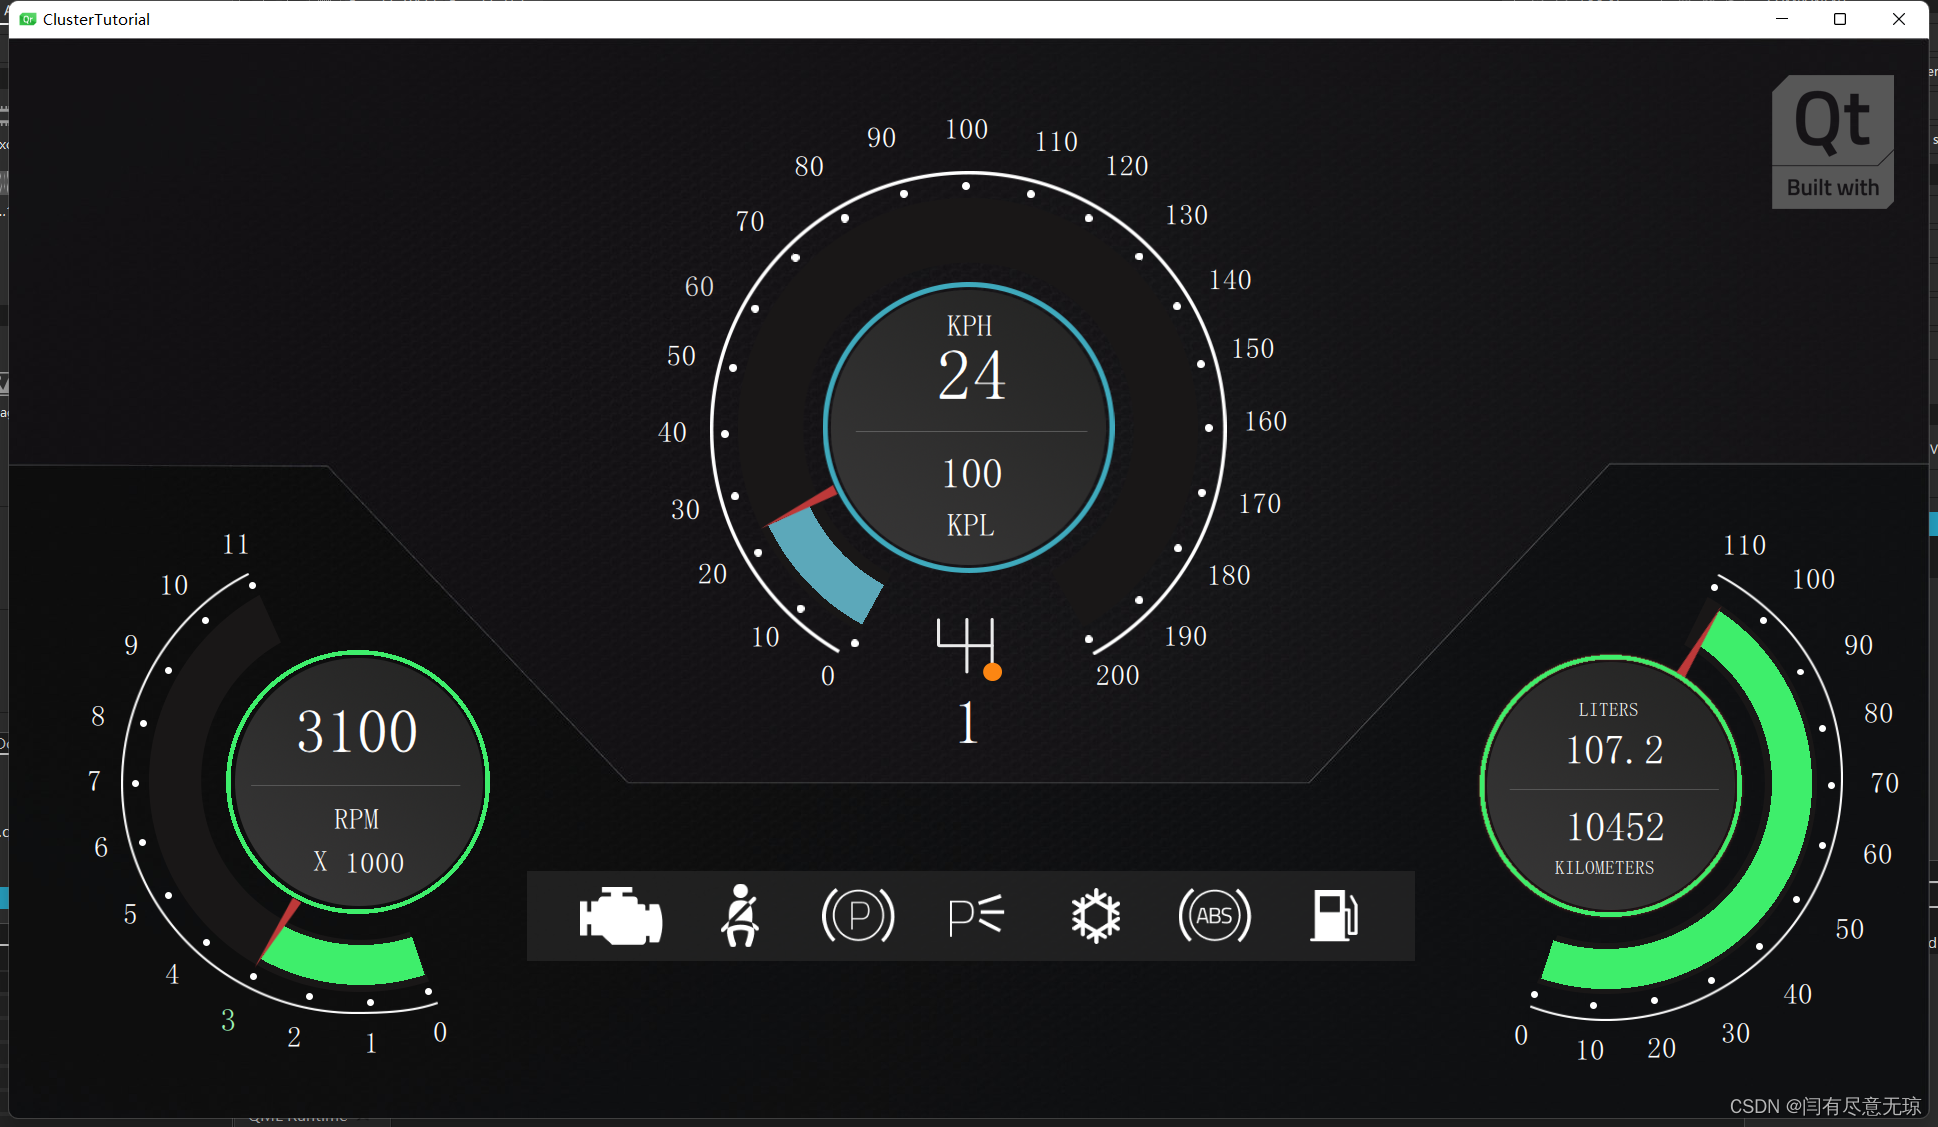1938x1127 pixels.
Task: Click the 10452 kilometers odometer value
Action: click(x=1614, y=827)
